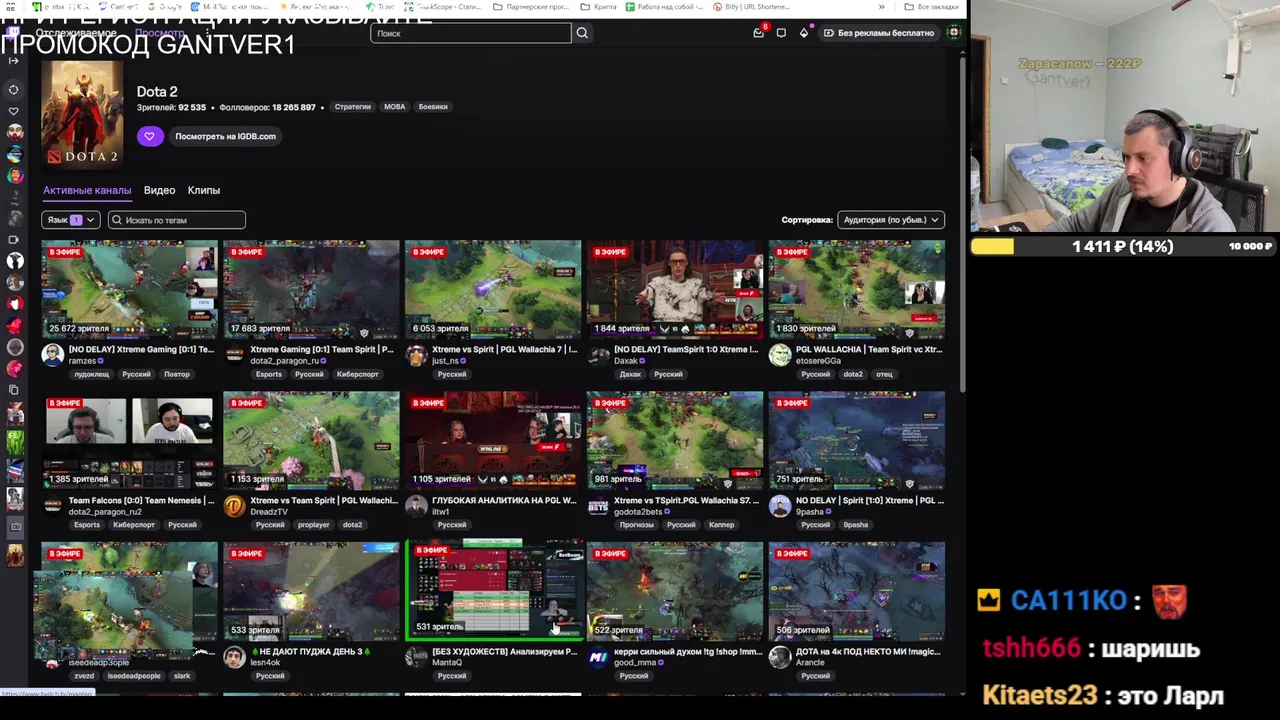
Task: Click the circular icon in left sidebar
Action: point(14,89)
